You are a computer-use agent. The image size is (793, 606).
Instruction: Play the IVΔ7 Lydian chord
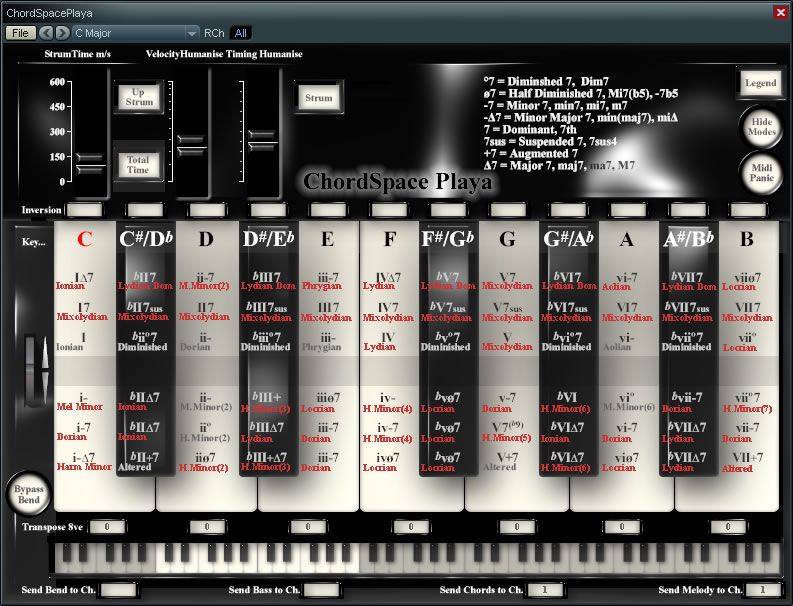[382, 281]
